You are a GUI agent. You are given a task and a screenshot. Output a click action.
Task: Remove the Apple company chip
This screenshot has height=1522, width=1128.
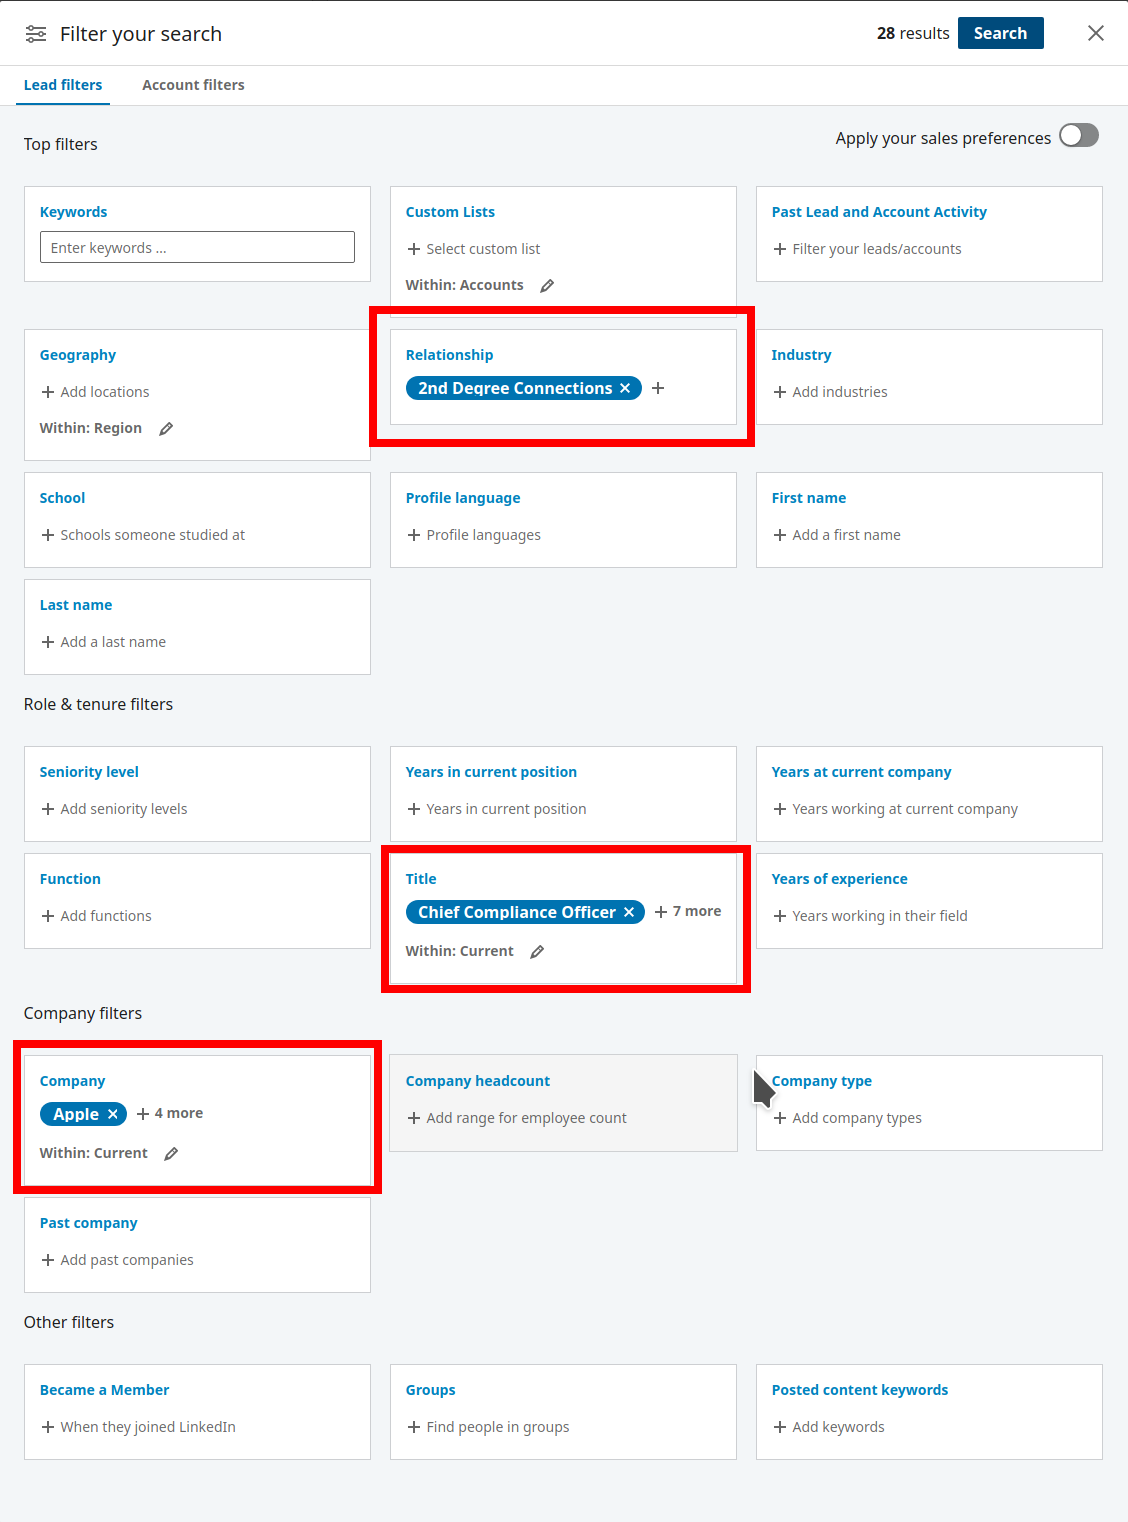[113, 1114]
